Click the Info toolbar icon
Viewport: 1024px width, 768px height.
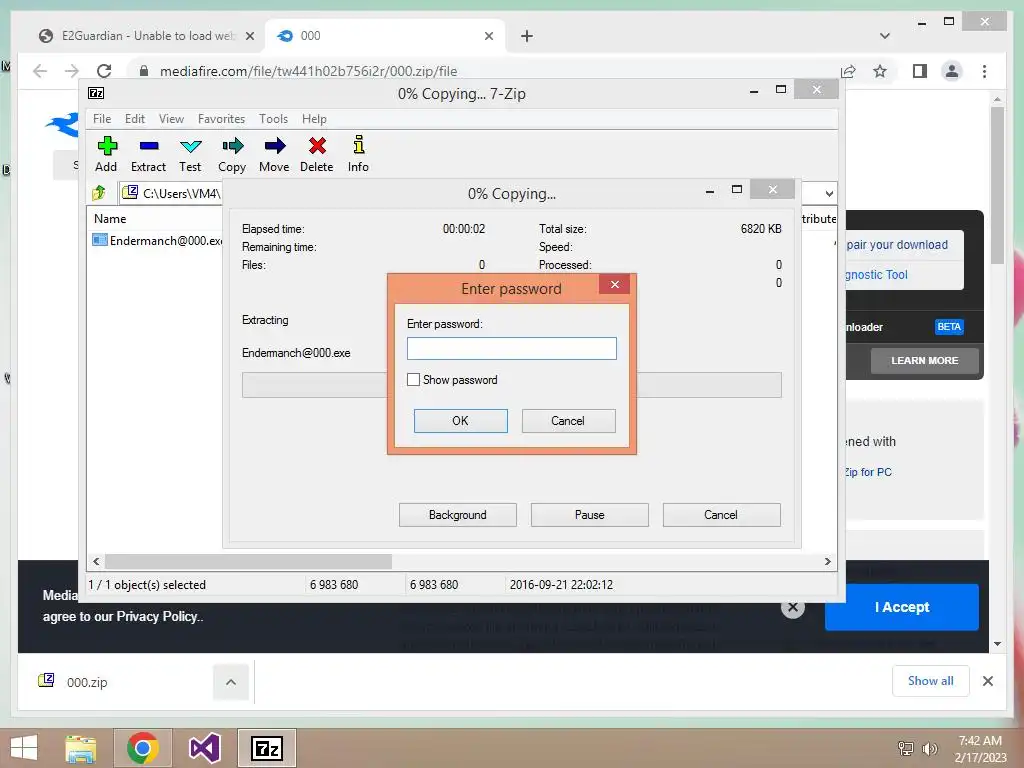click(358, 153)
